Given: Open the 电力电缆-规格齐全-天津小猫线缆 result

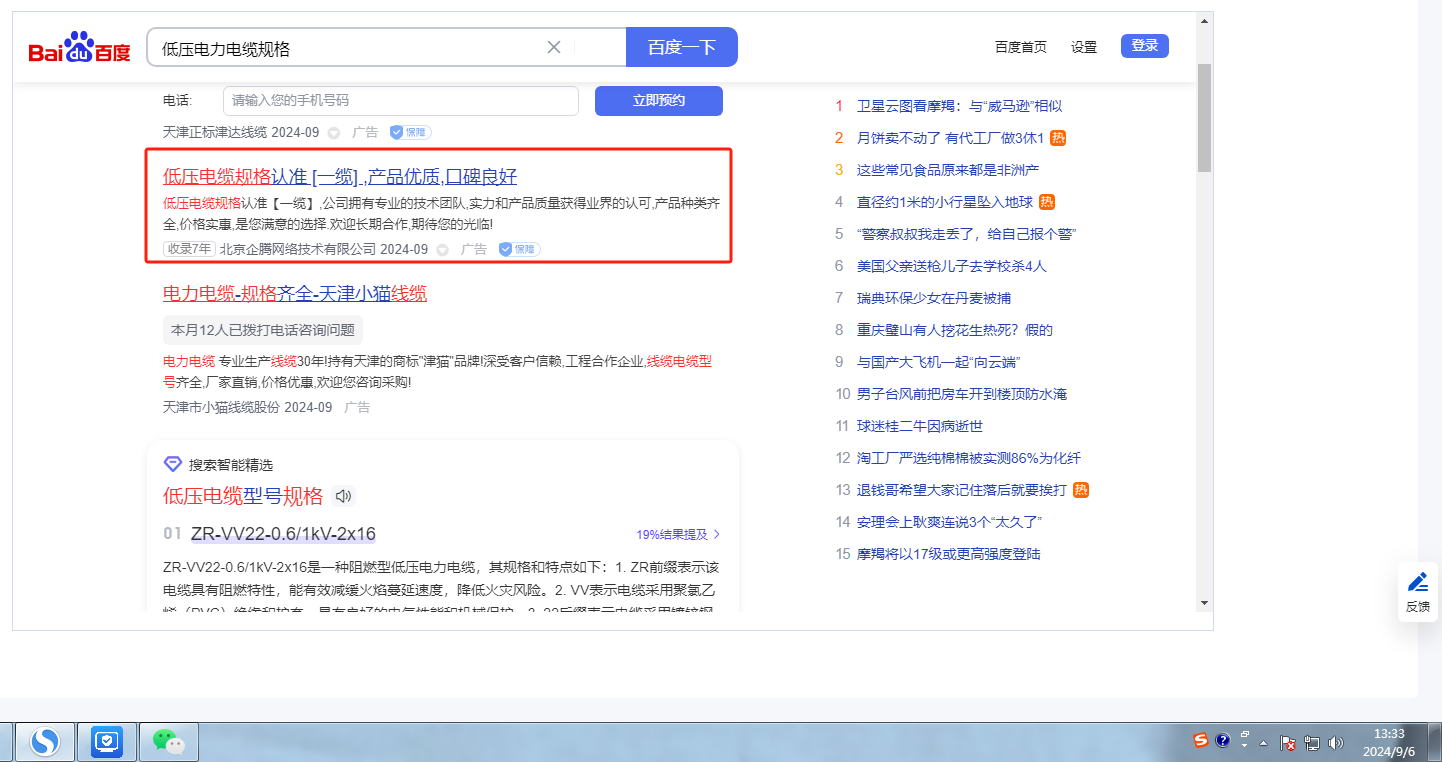Looking at the screenshot, I should click(x=295, y=294).
